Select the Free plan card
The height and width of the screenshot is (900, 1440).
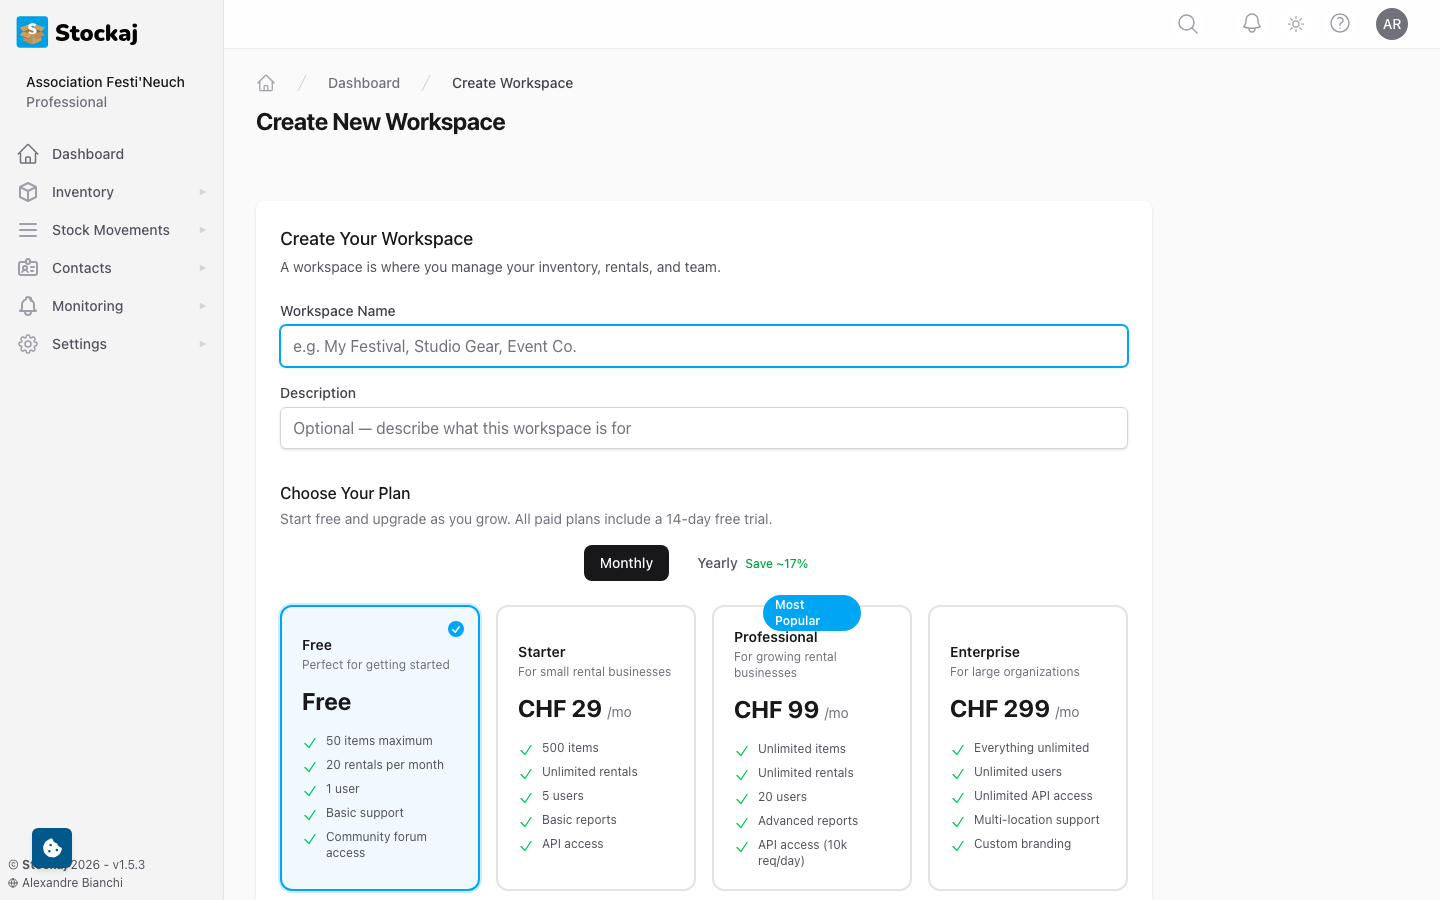coord(380,748)
